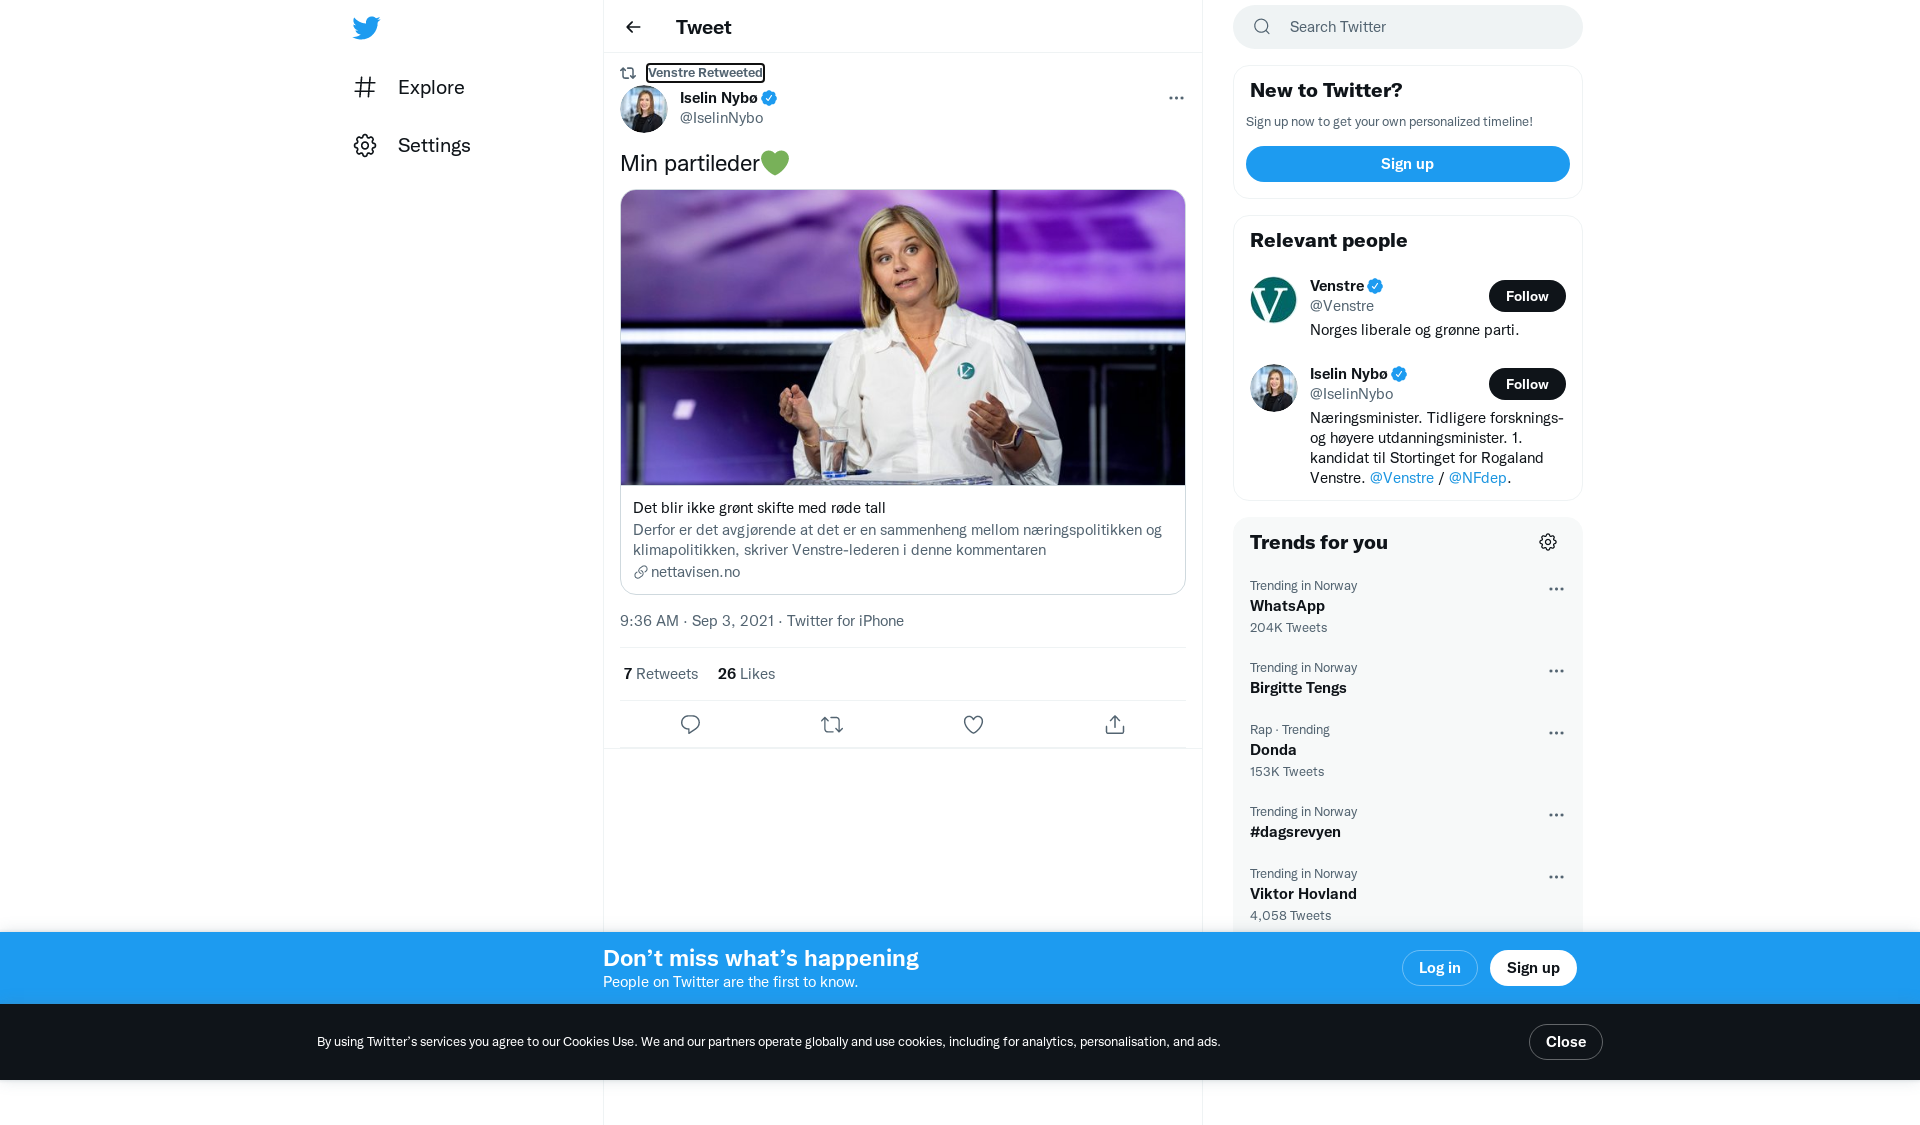The height and width of the screenshot is (1125, 1920).
Task: Follow Venstre
Action: tap(1527, 296)
